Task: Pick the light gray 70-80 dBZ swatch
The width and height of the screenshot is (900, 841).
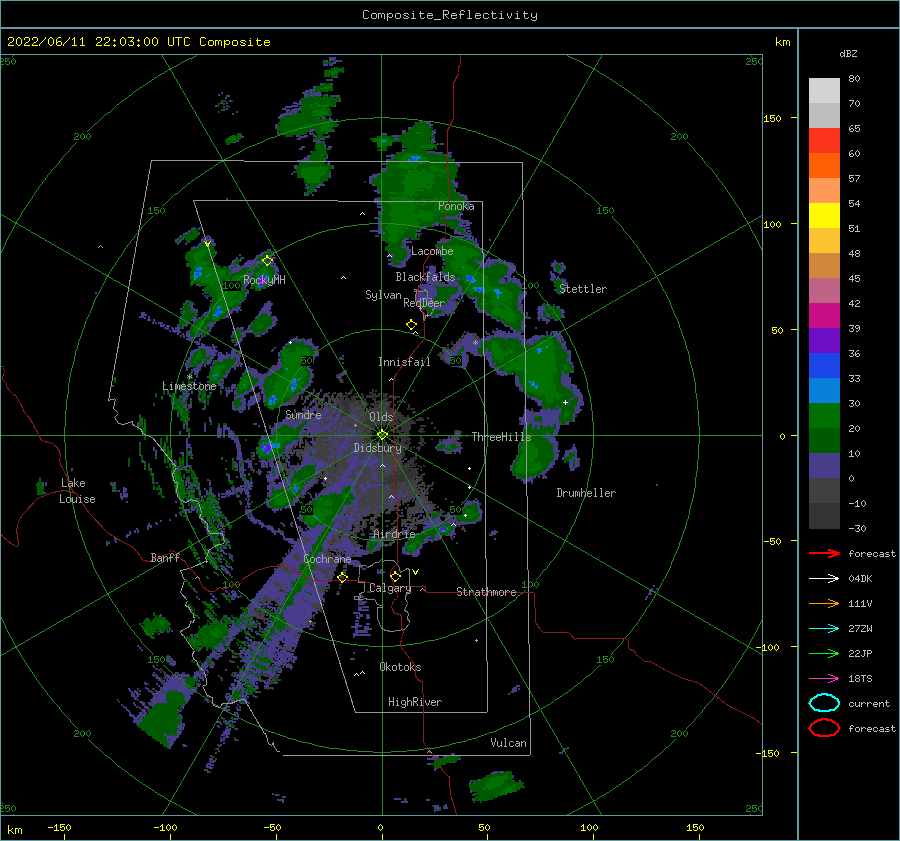Action: pos(824,91)
